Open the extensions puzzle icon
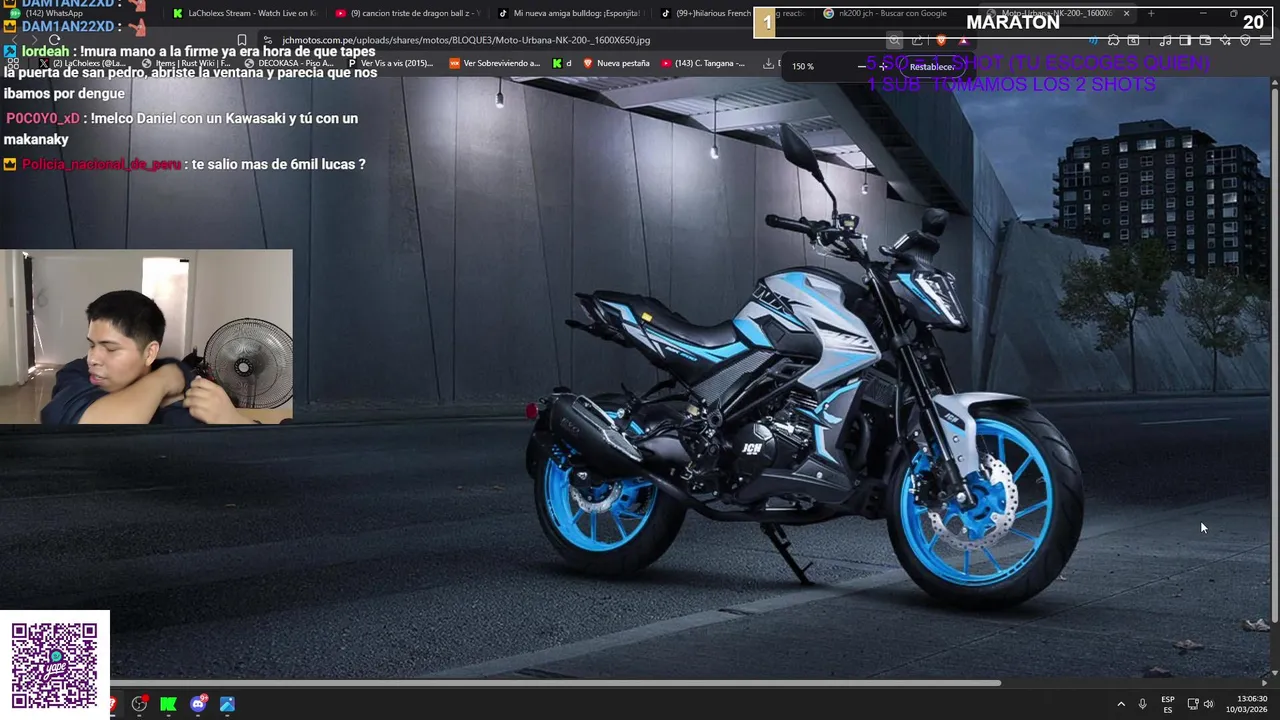The width and height of the screenshot is (1280, 720). tap(1113, 41)
